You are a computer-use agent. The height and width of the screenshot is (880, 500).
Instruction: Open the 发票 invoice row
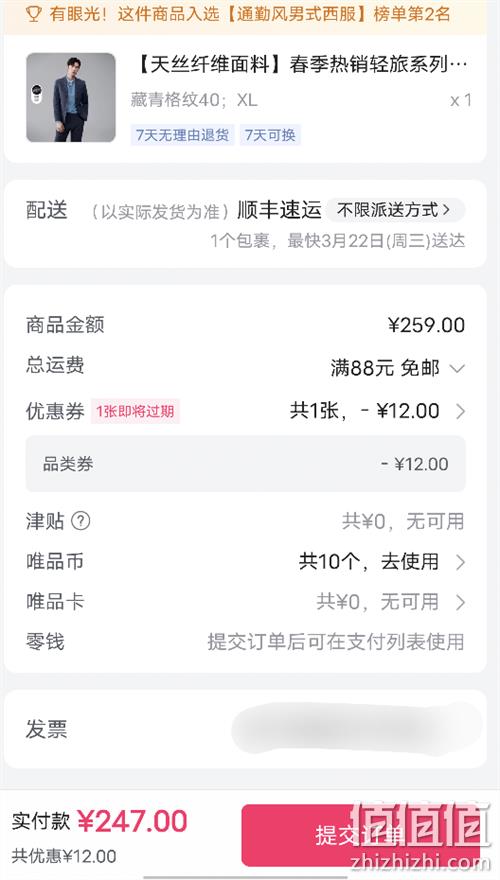pos(245,729)
